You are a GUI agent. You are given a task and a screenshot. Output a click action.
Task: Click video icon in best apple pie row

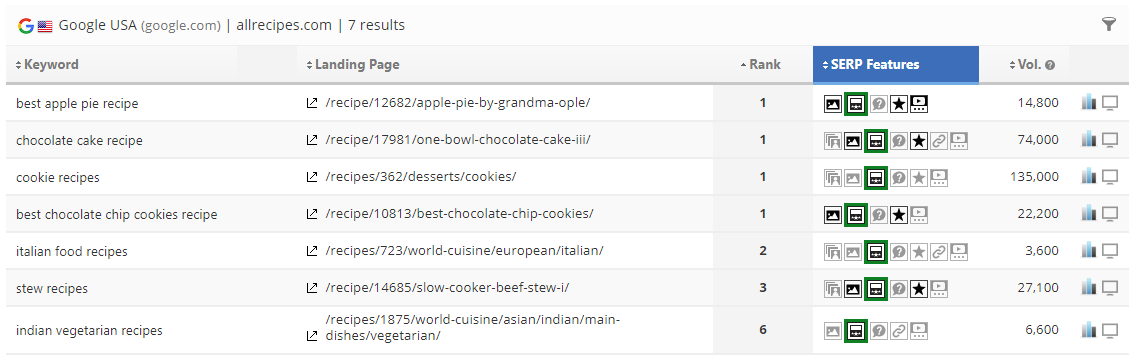point(919,103)
